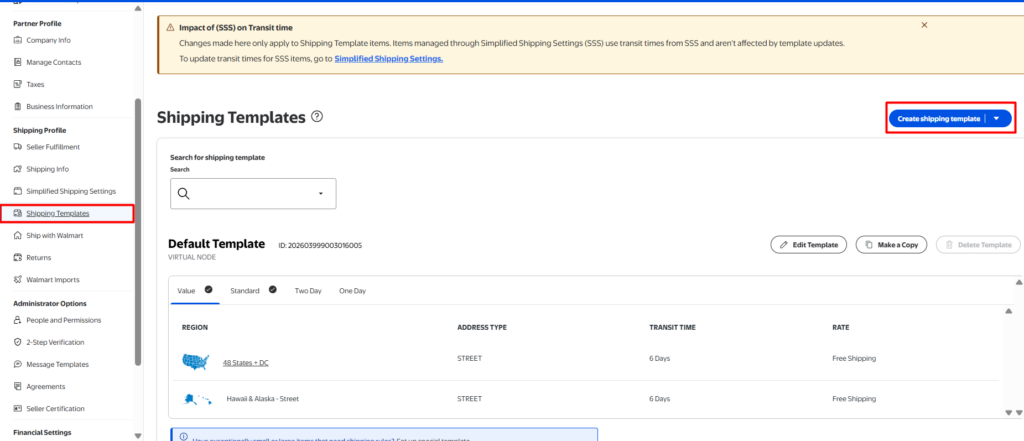Select the Value shipping tab
Image resolution: width=1024 pixels, height=441 pixels.
[195, 291]
